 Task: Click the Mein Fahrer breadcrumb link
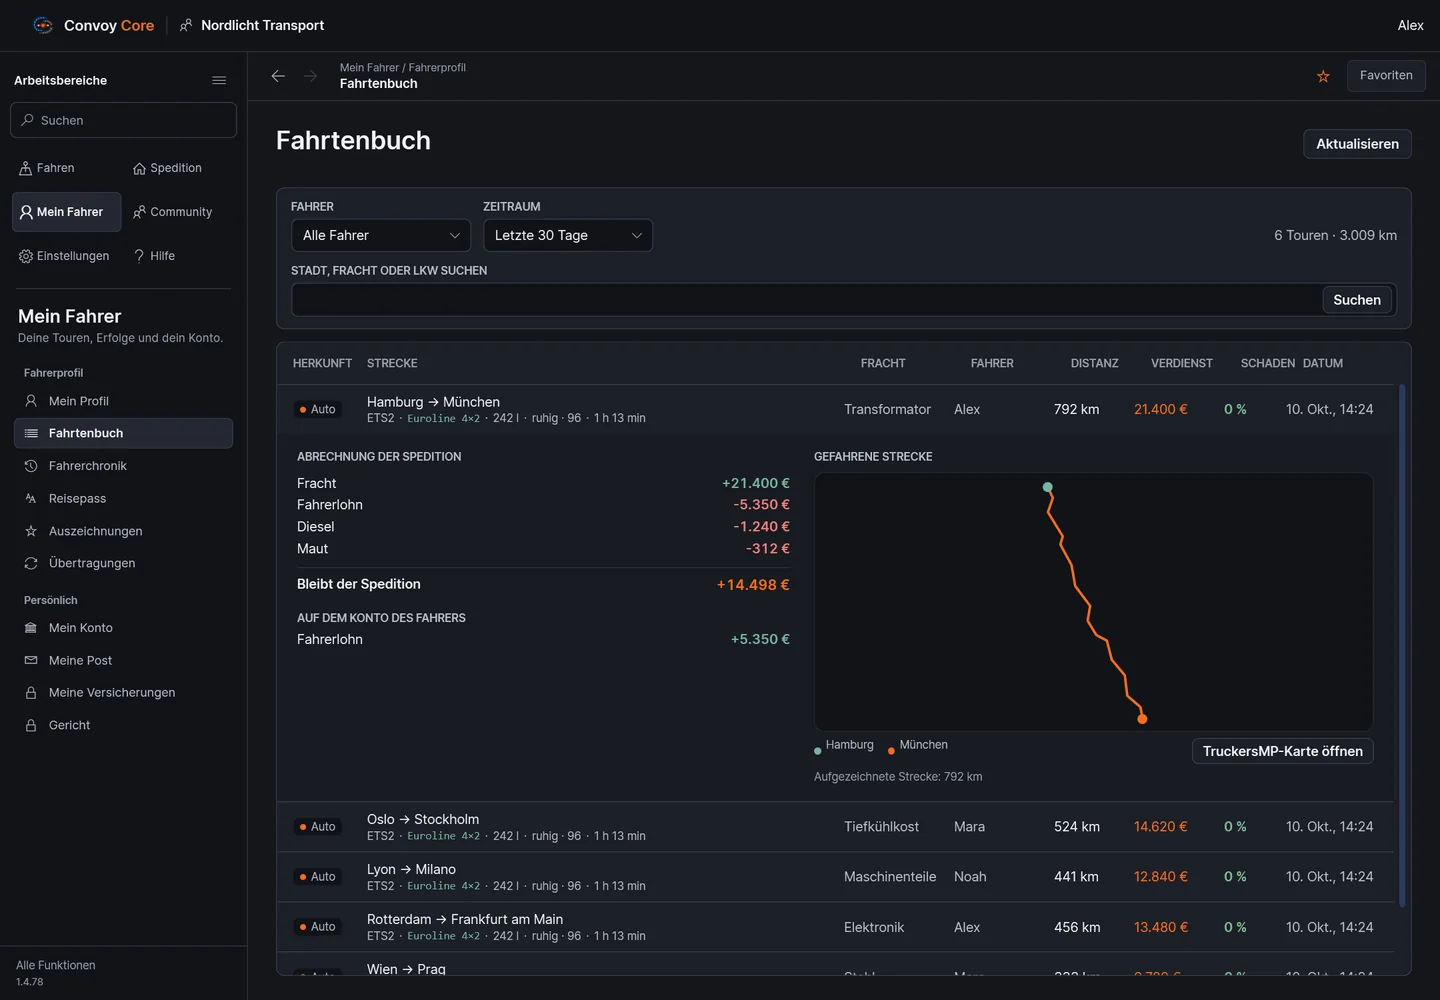tap(369, 68)
